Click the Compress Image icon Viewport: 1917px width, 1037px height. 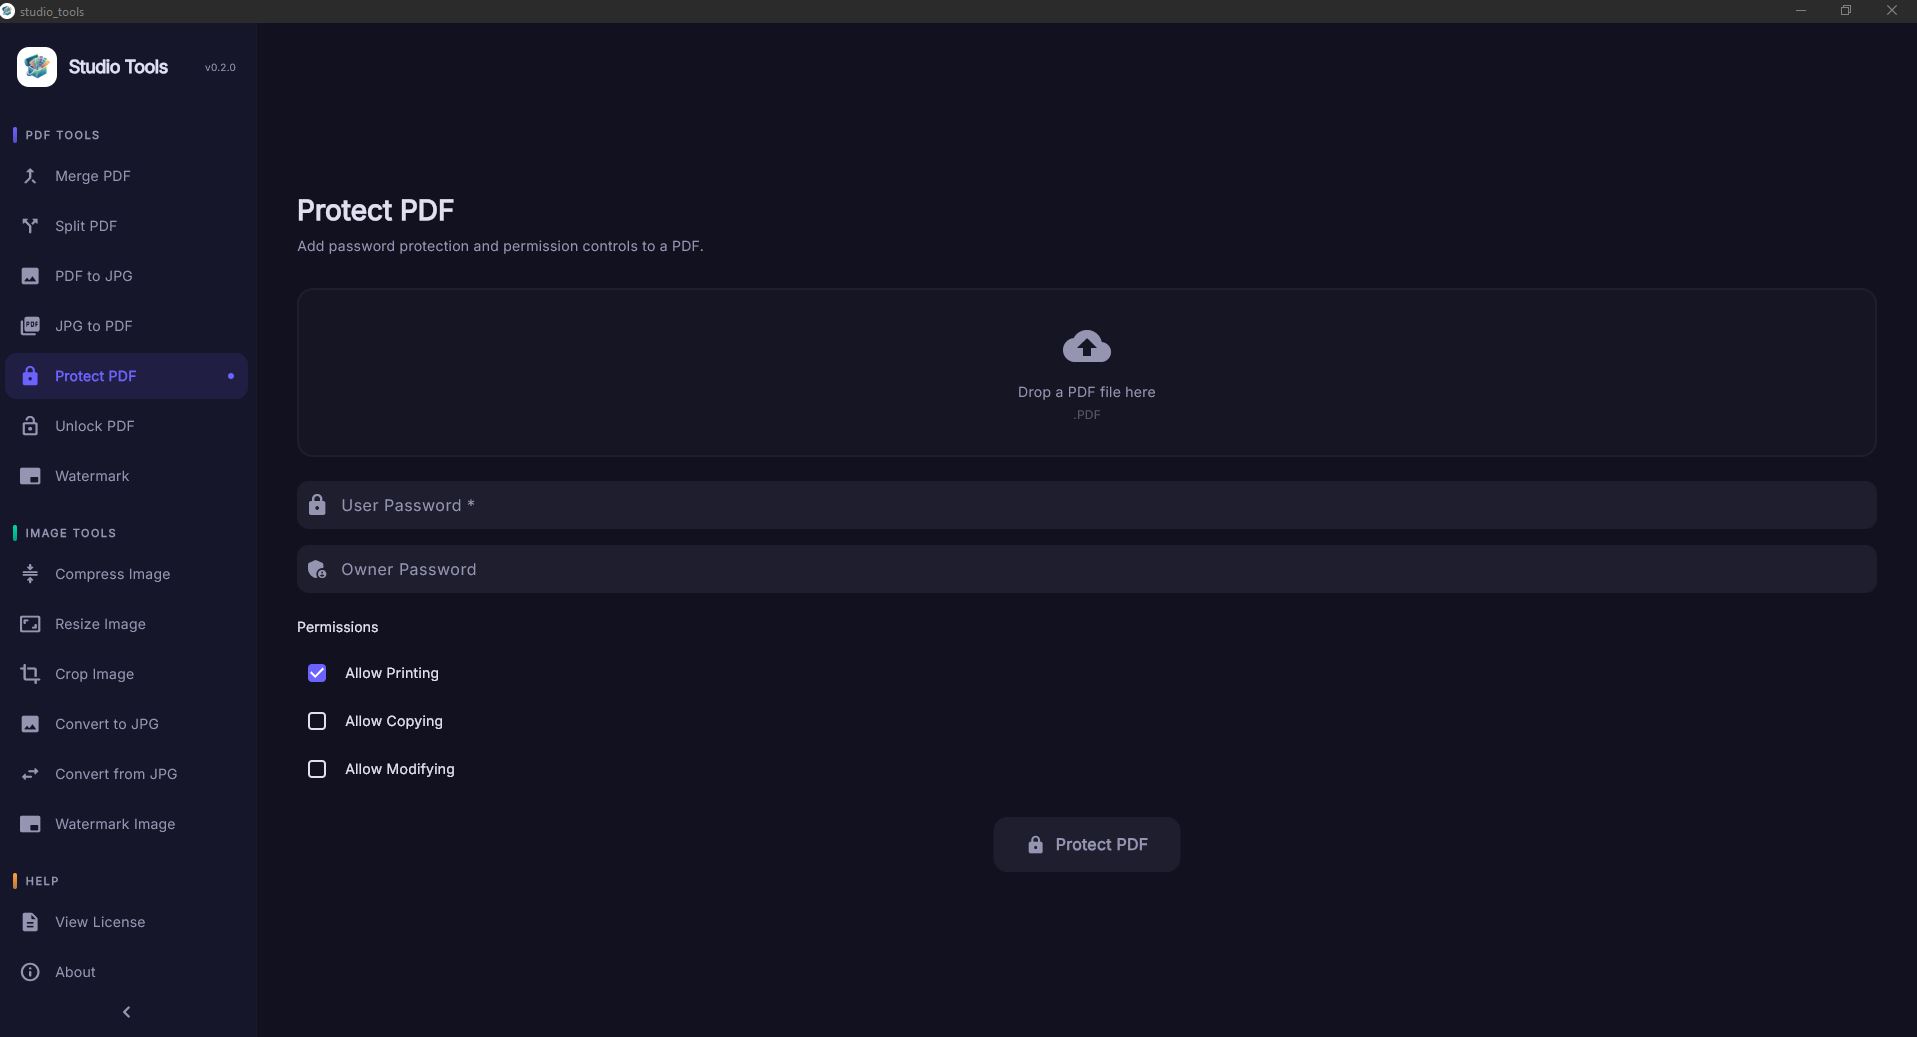pyautogui.click(x=30, y=574)
